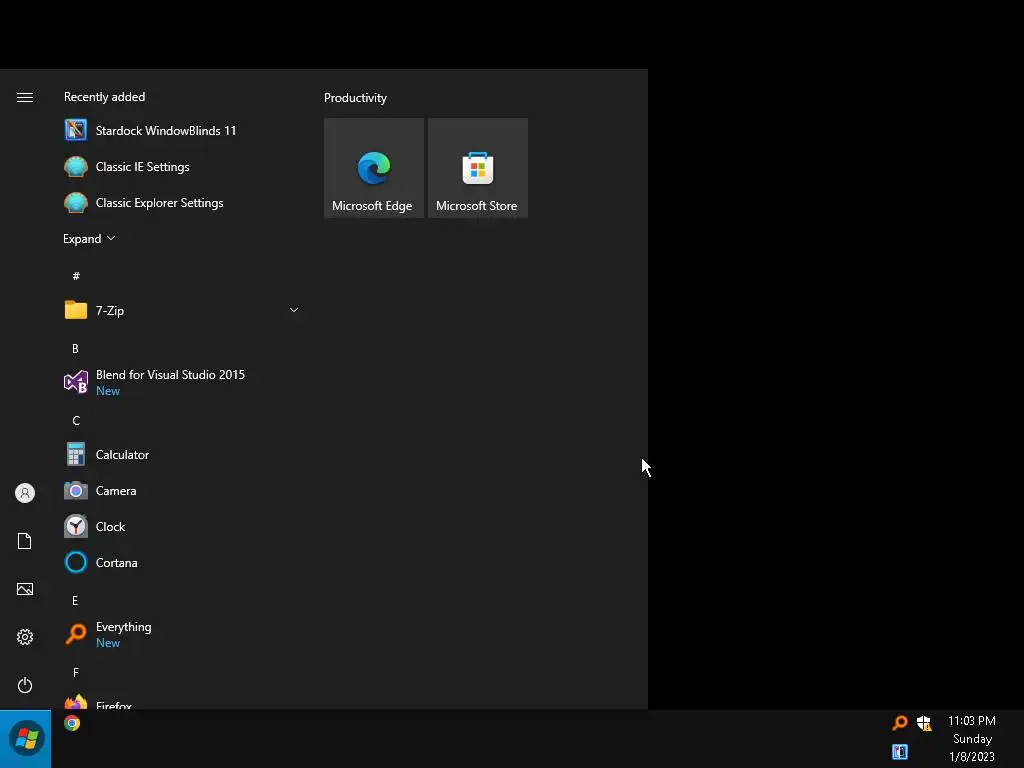The height and width of the screenshot is (768, 1024).
Task: Open Google Chrome from the taskbar
Action: pos(72,723)
